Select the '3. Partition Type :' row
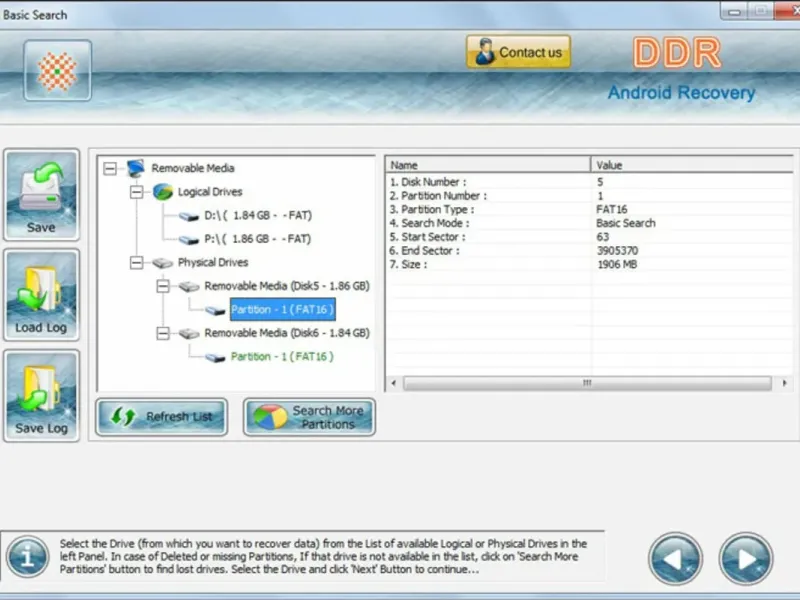 pos(589,209)
